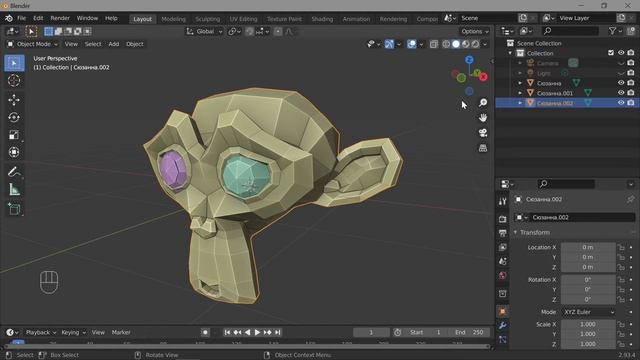This screenshot has width=640, height=360.
Task: Click the Location X value field
Action: [588, 247]
